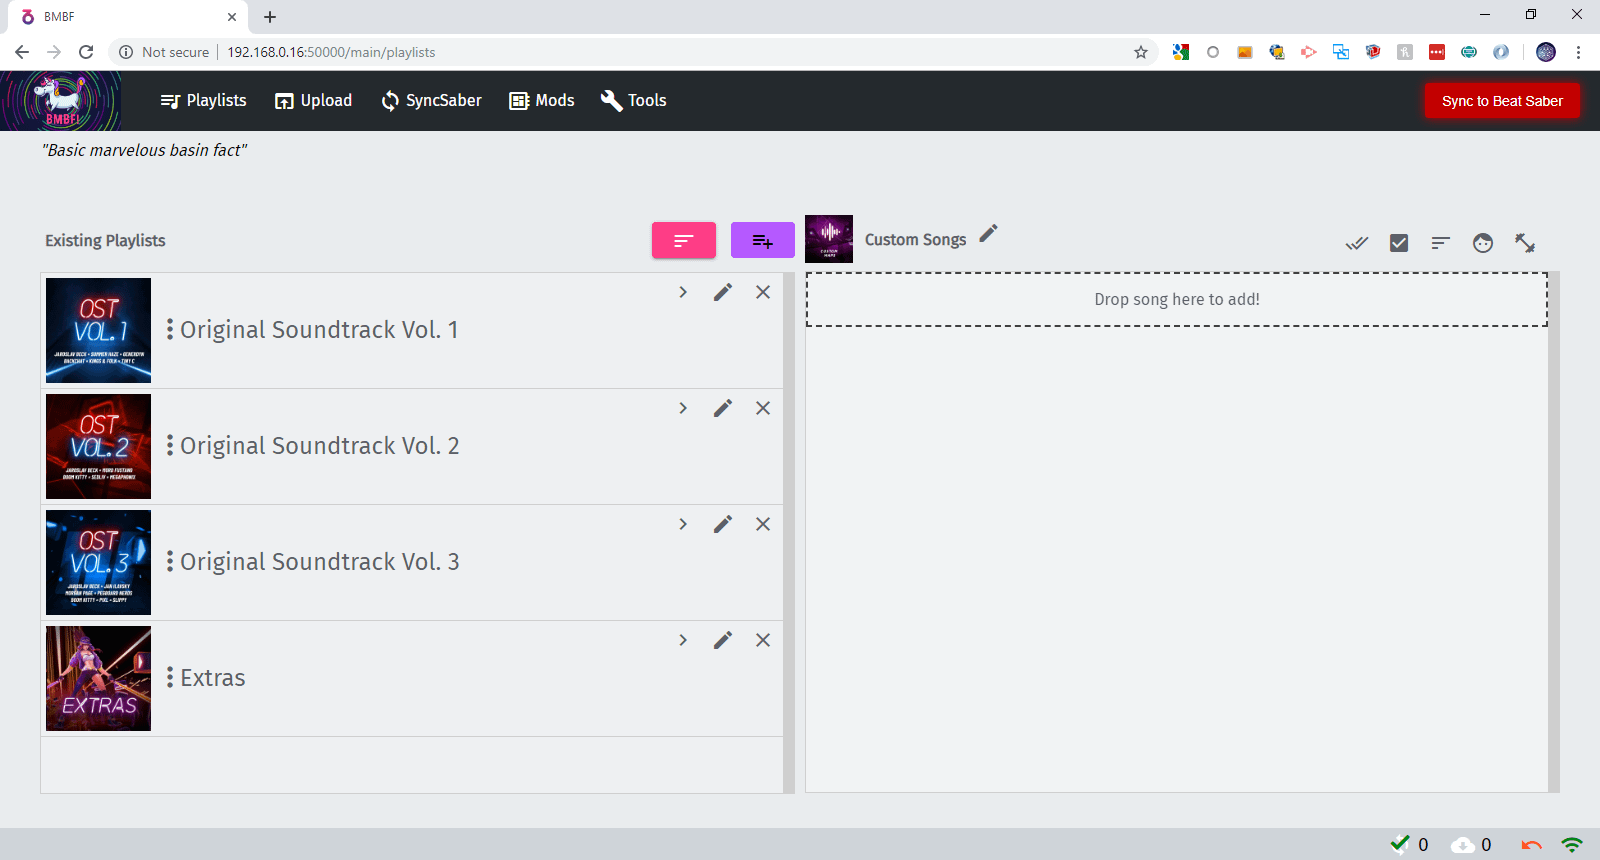The image size is (1600, 860).
Task: Click the browser back arrow
Action: click(22, 52)
